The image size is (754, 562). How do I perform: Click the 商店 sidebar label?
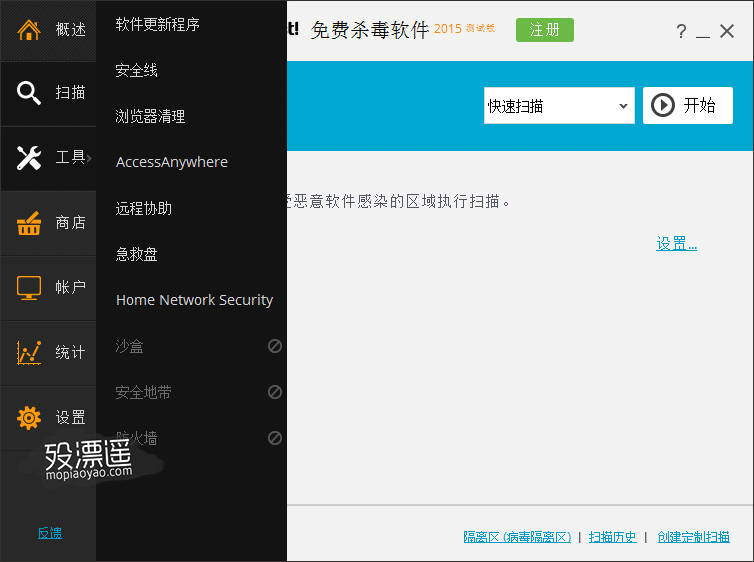pos(71,223)
